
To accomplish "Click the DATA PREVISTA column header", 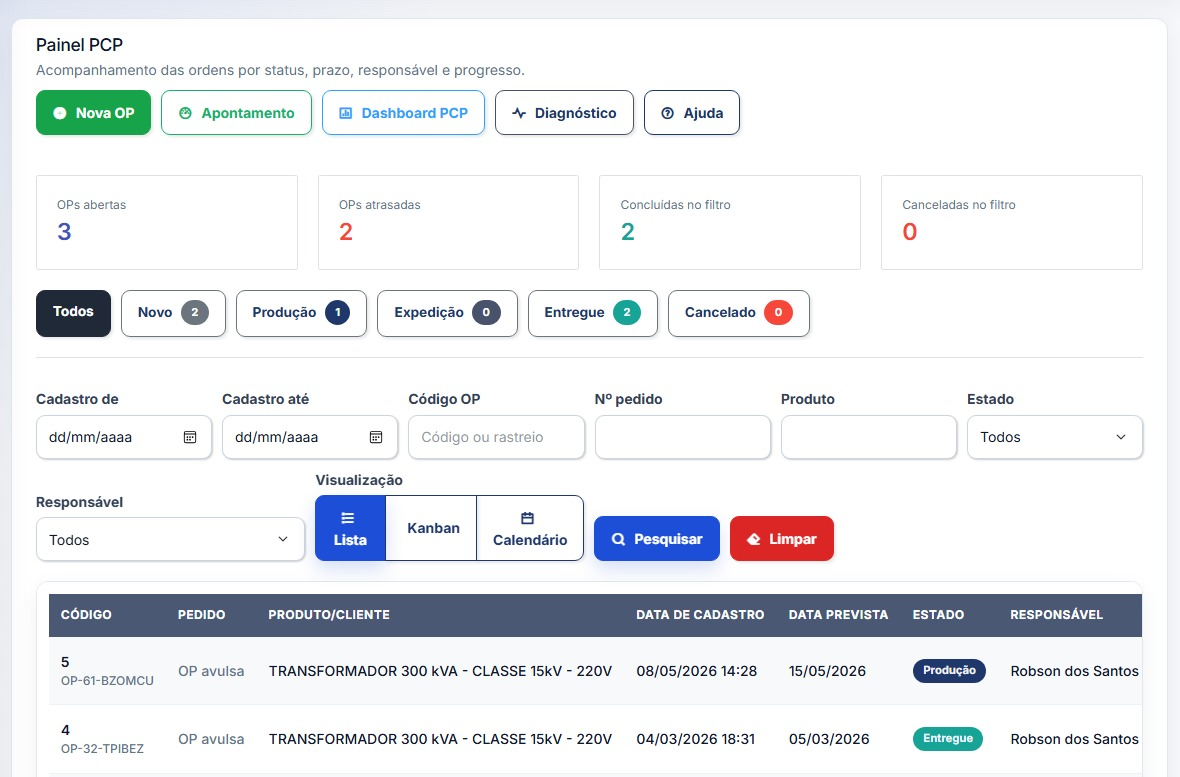I will click(x=838, y=614).
